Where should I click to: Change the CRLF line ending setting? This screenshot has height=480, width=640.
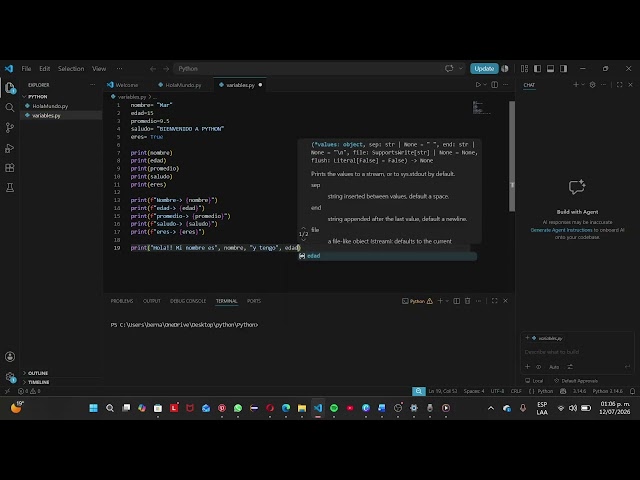516,391
